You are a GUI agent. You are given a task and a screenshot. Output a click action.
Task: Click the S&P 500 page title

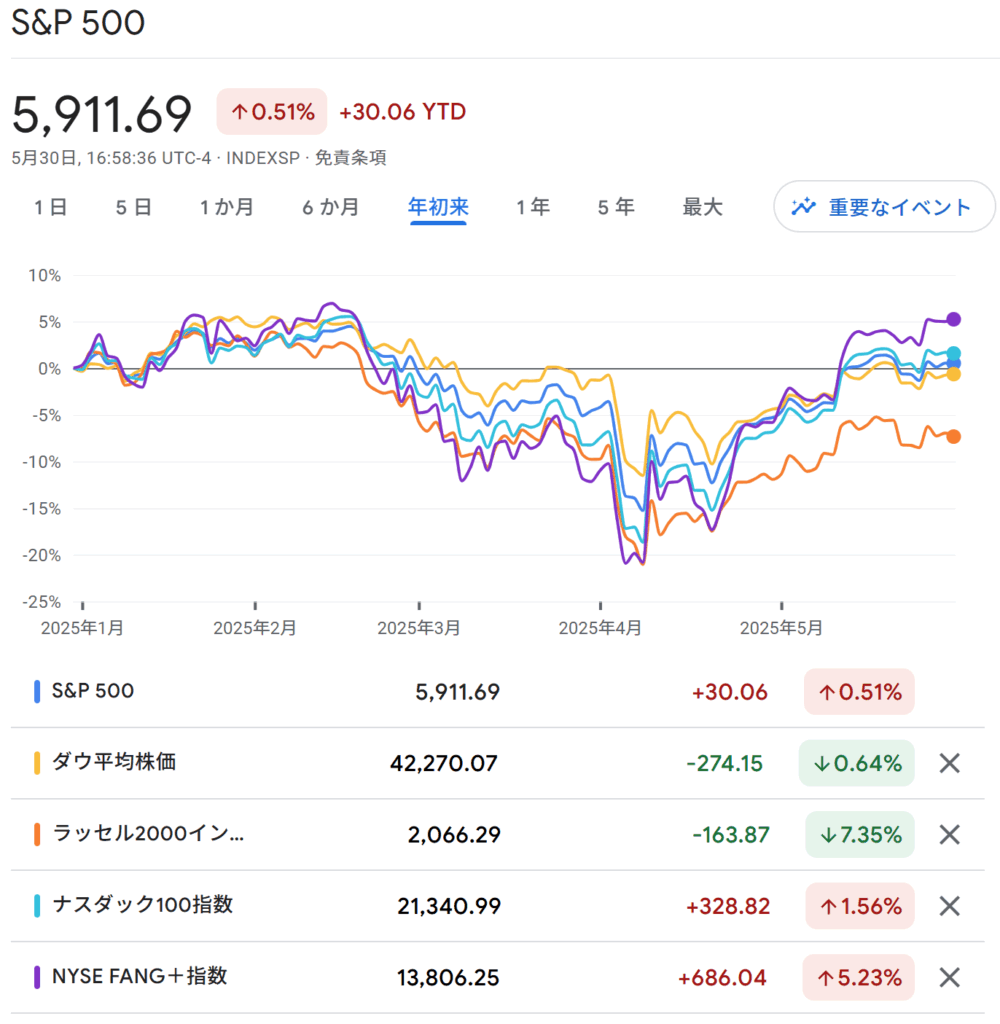[x=78, y=22]
